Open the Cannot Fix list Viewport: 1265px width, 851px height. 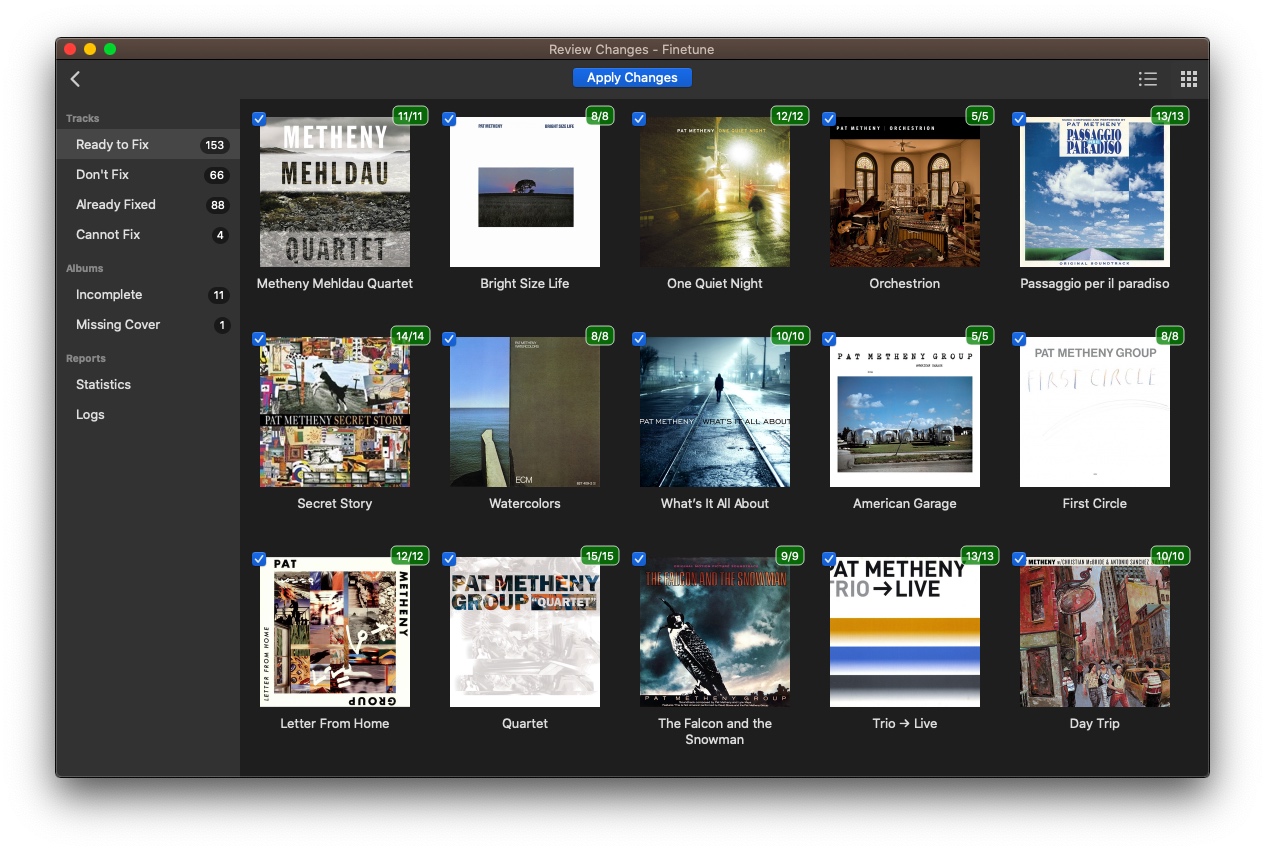148,234
